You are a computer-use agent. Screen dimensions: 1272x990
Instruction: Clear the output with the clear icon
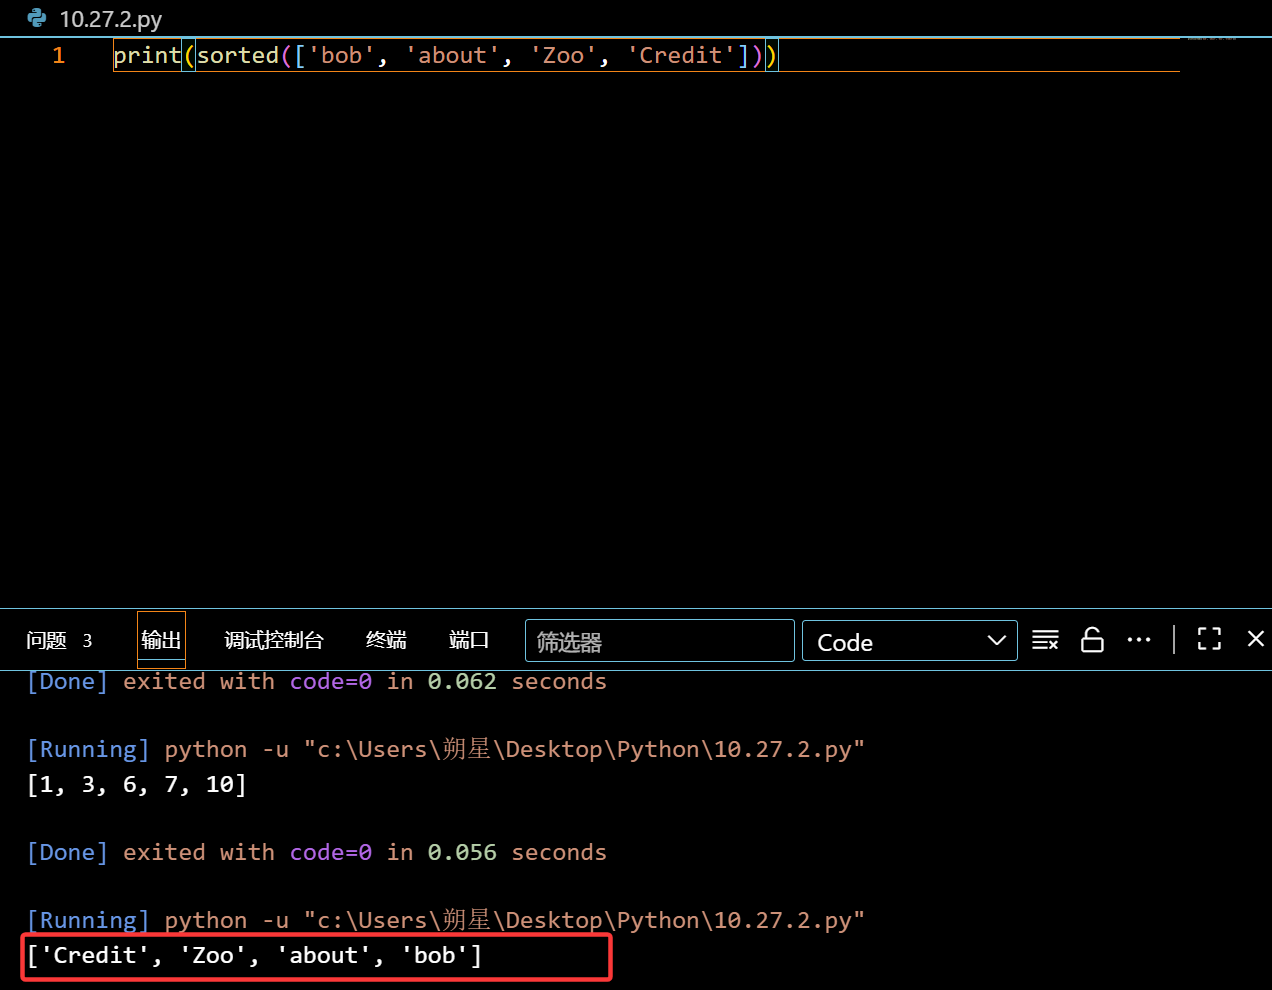click(1045, 640)
